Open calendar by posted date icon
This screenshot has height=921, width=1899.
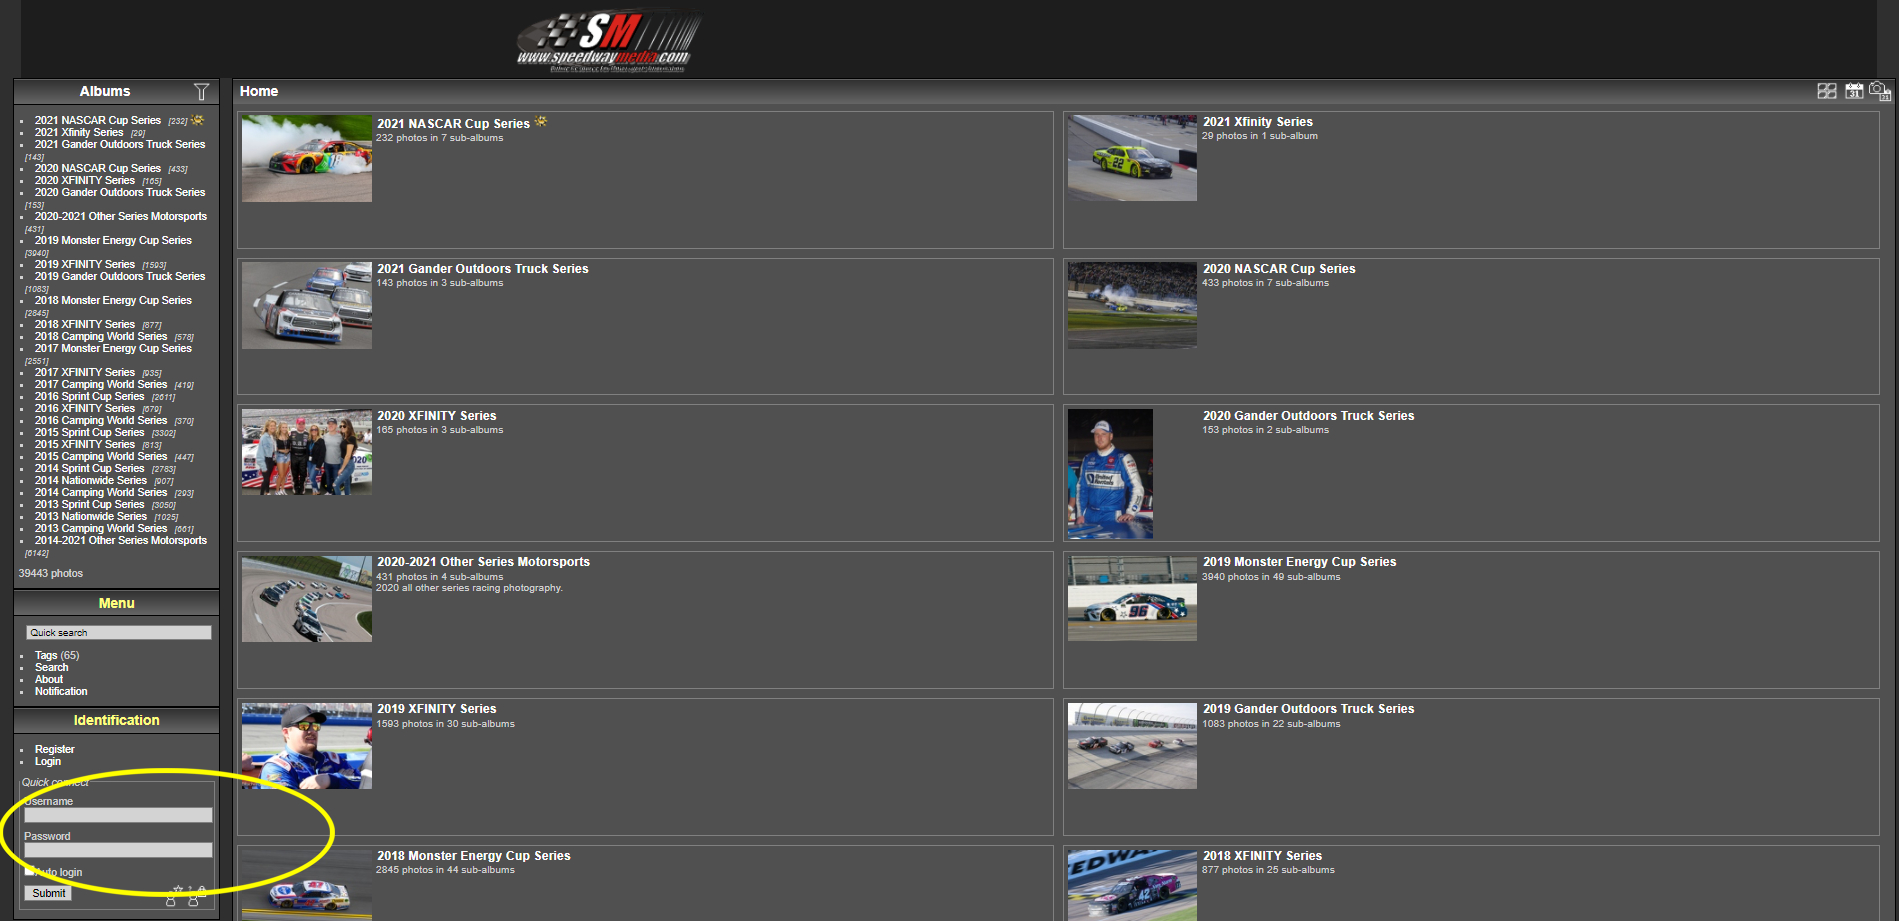pos(1853,91)
